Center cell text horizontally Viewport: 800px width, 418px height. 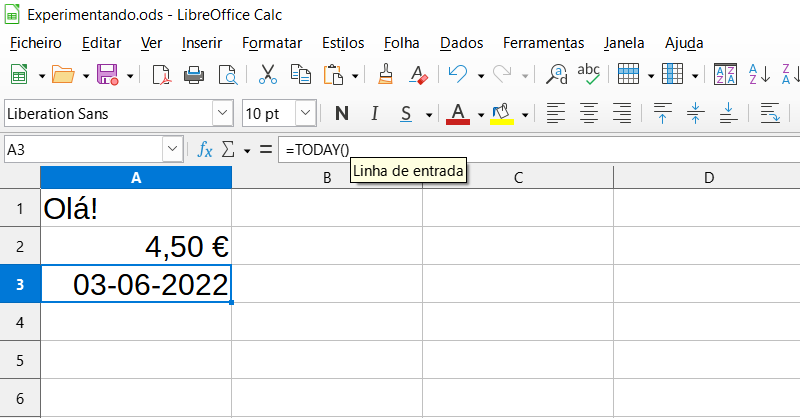(589, 113)
